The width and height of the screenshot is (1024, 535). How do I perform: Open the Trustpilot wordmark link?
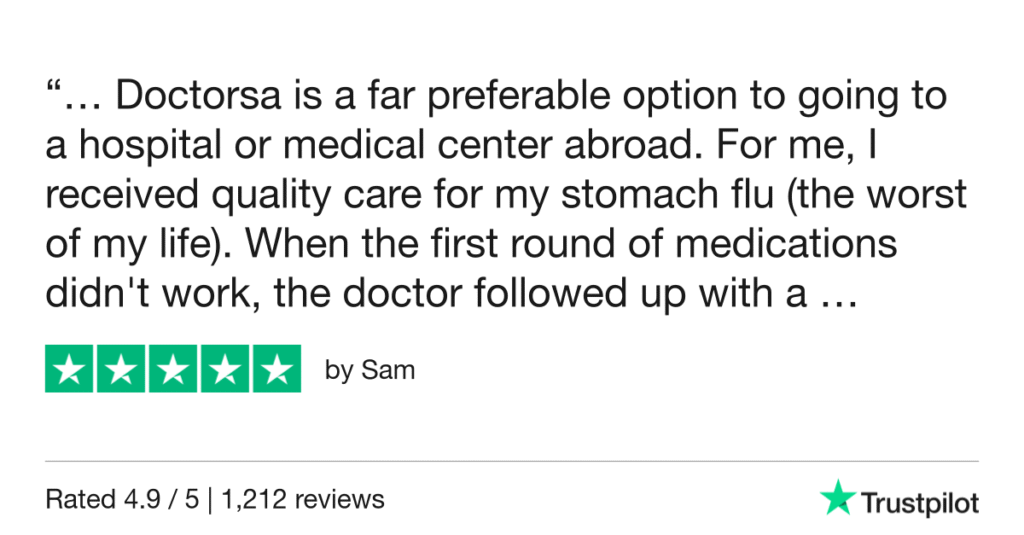click(920, 502)
